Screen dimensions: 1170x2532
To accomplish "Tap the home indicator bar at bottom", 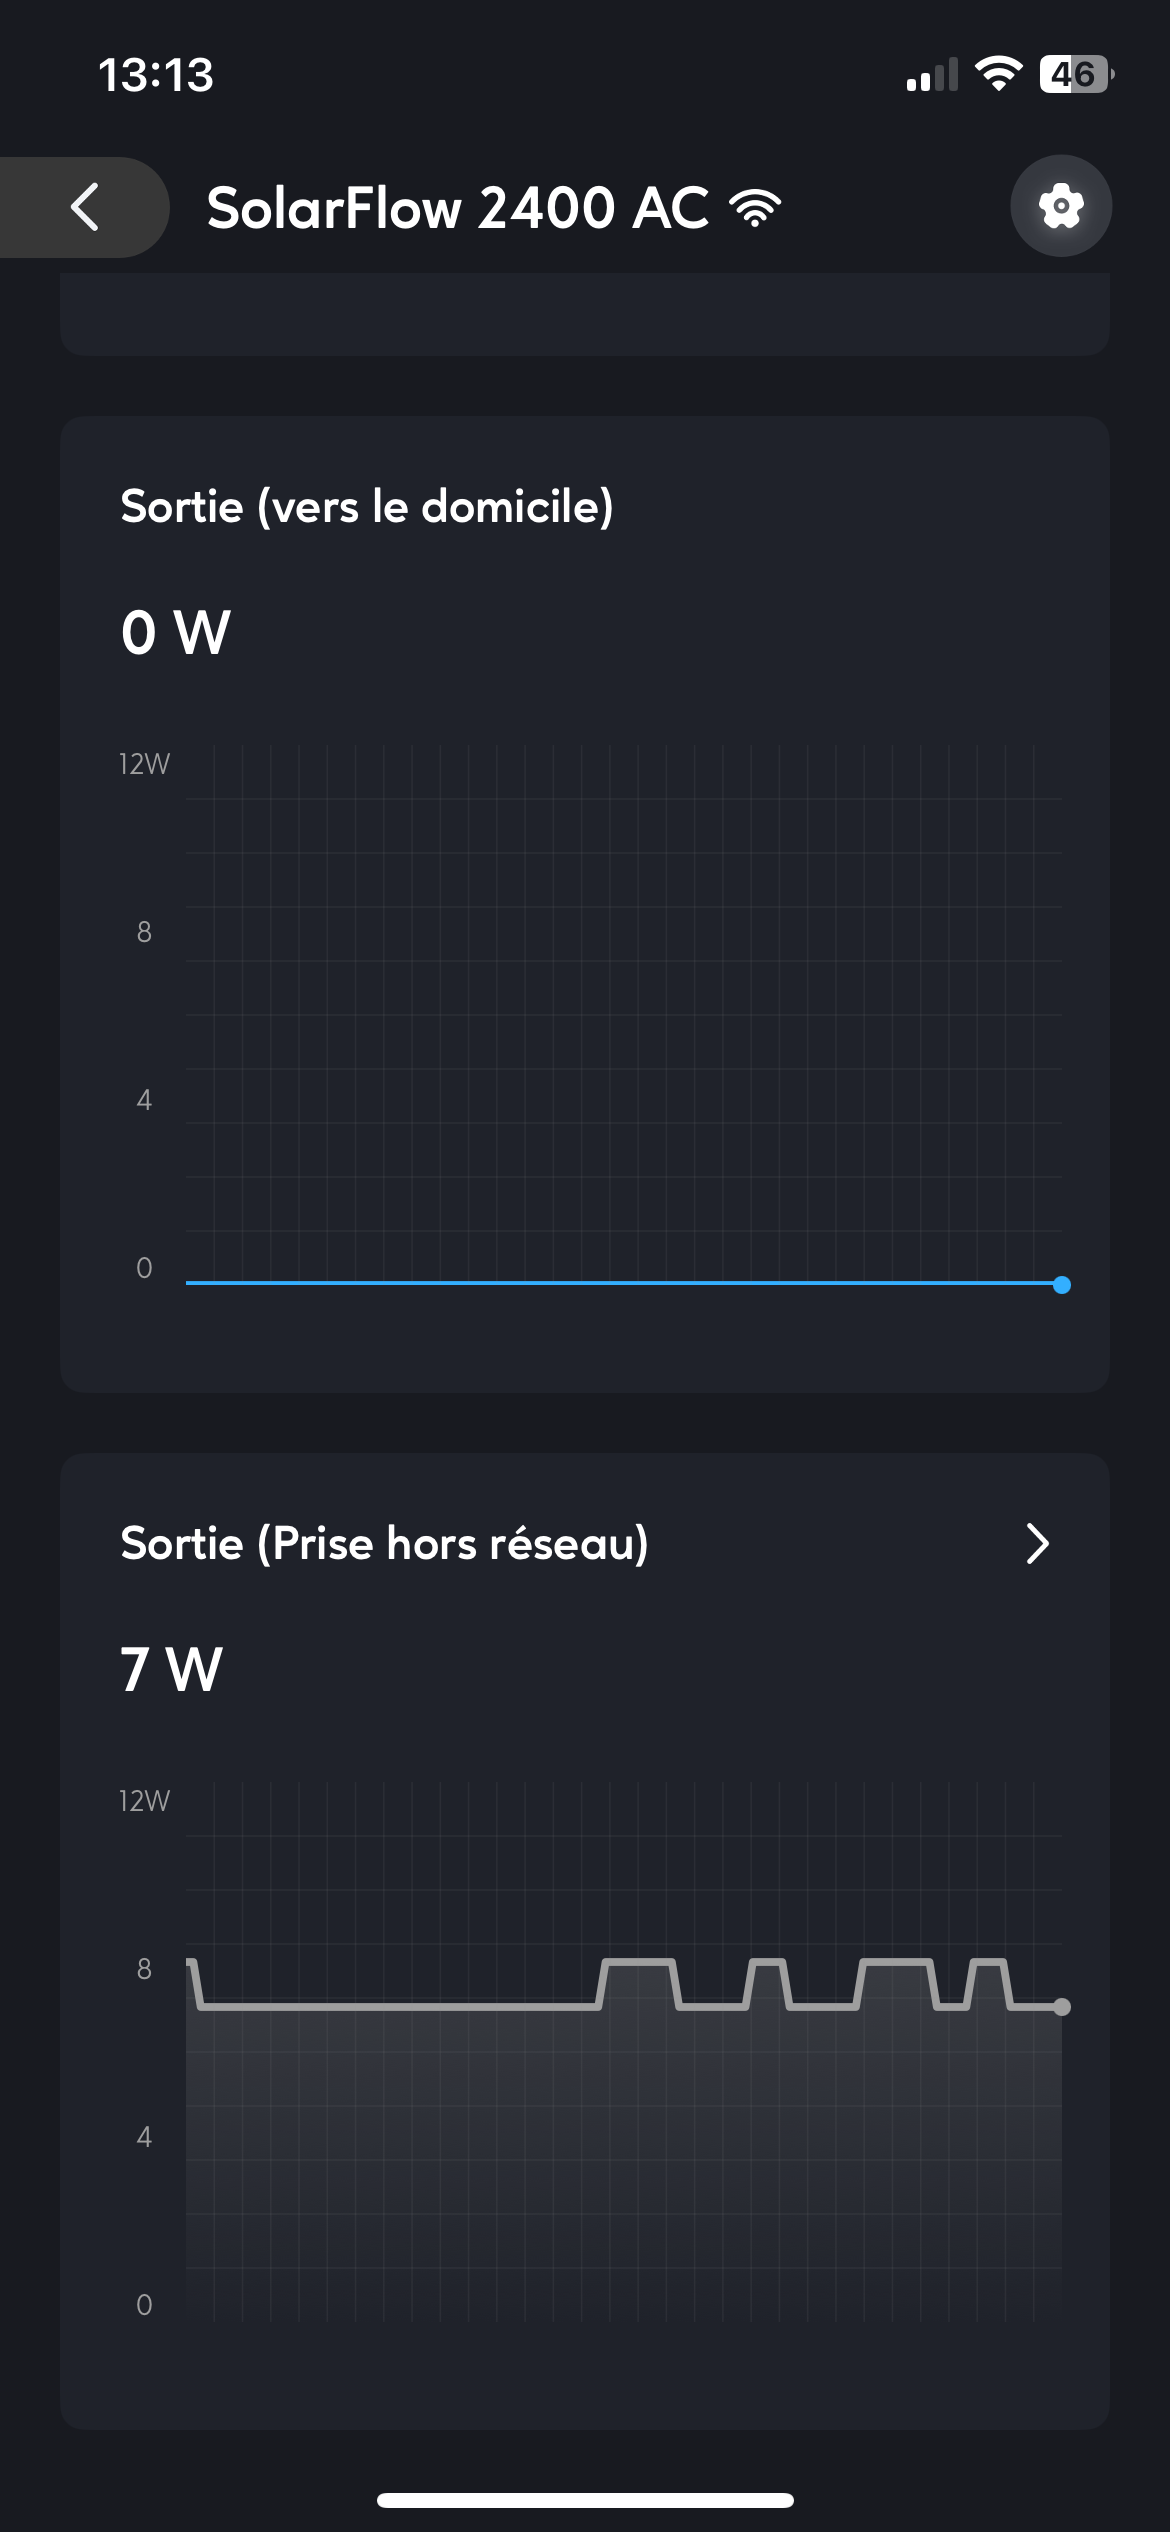I will coord(585,2500).
